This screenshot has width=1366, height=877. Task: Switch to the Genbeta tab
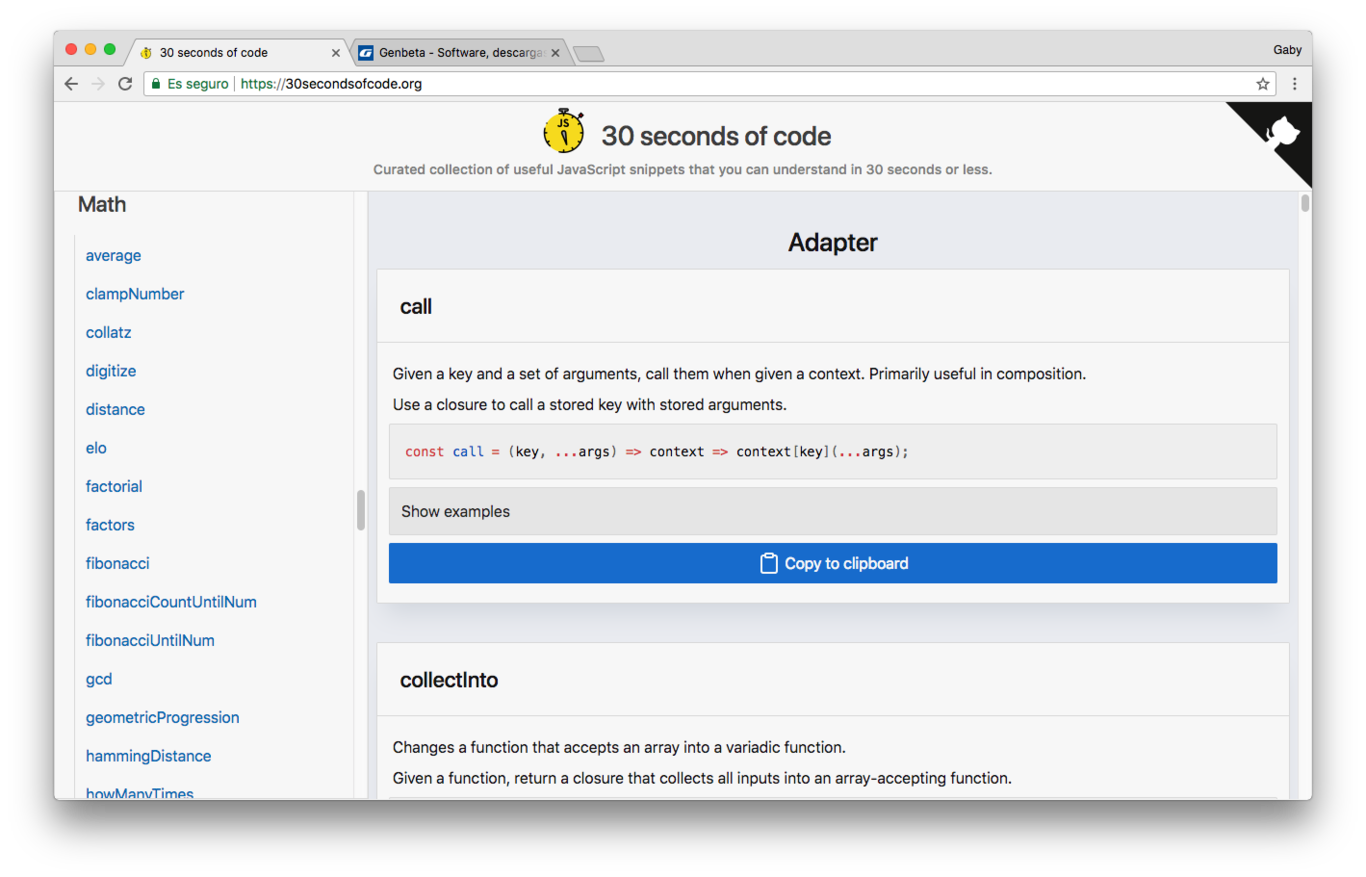pyautogui.click(x=450, y=52)
